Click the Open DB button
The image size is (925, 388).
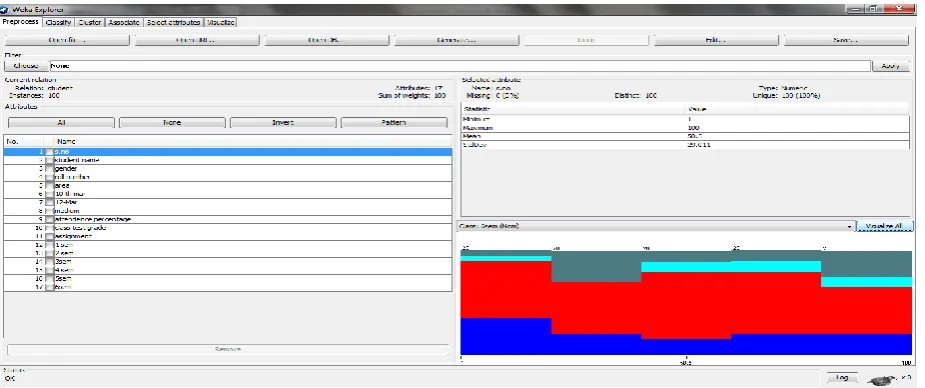pyautogui.click(x=327, y=40)
